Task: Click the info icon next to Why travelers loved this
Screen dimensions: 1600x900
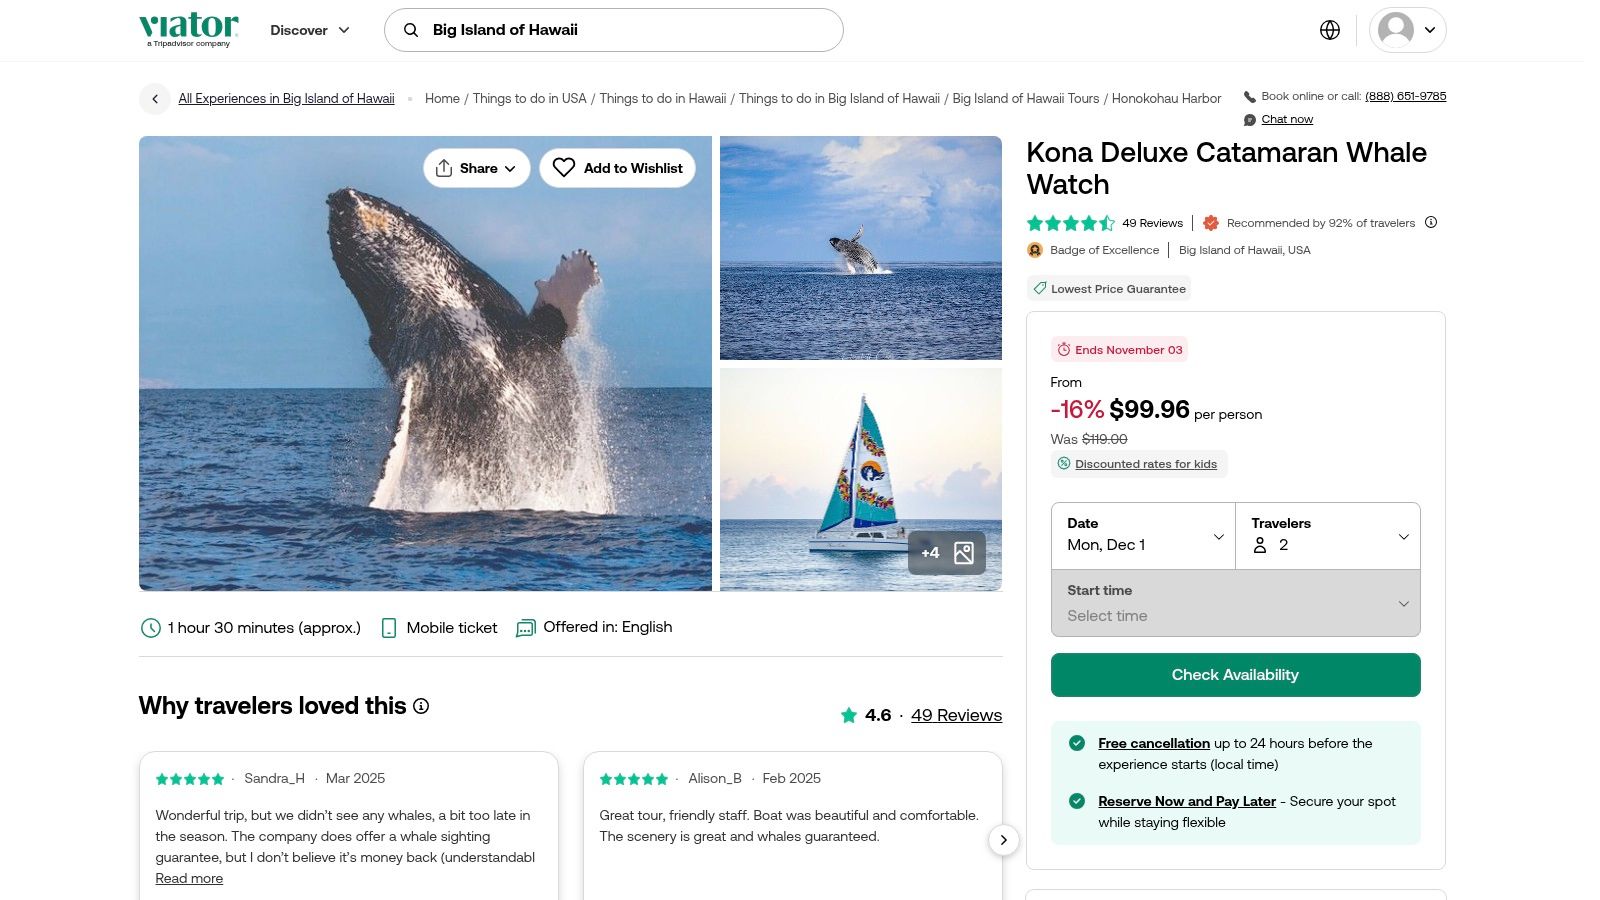Action: coord(421,706)
